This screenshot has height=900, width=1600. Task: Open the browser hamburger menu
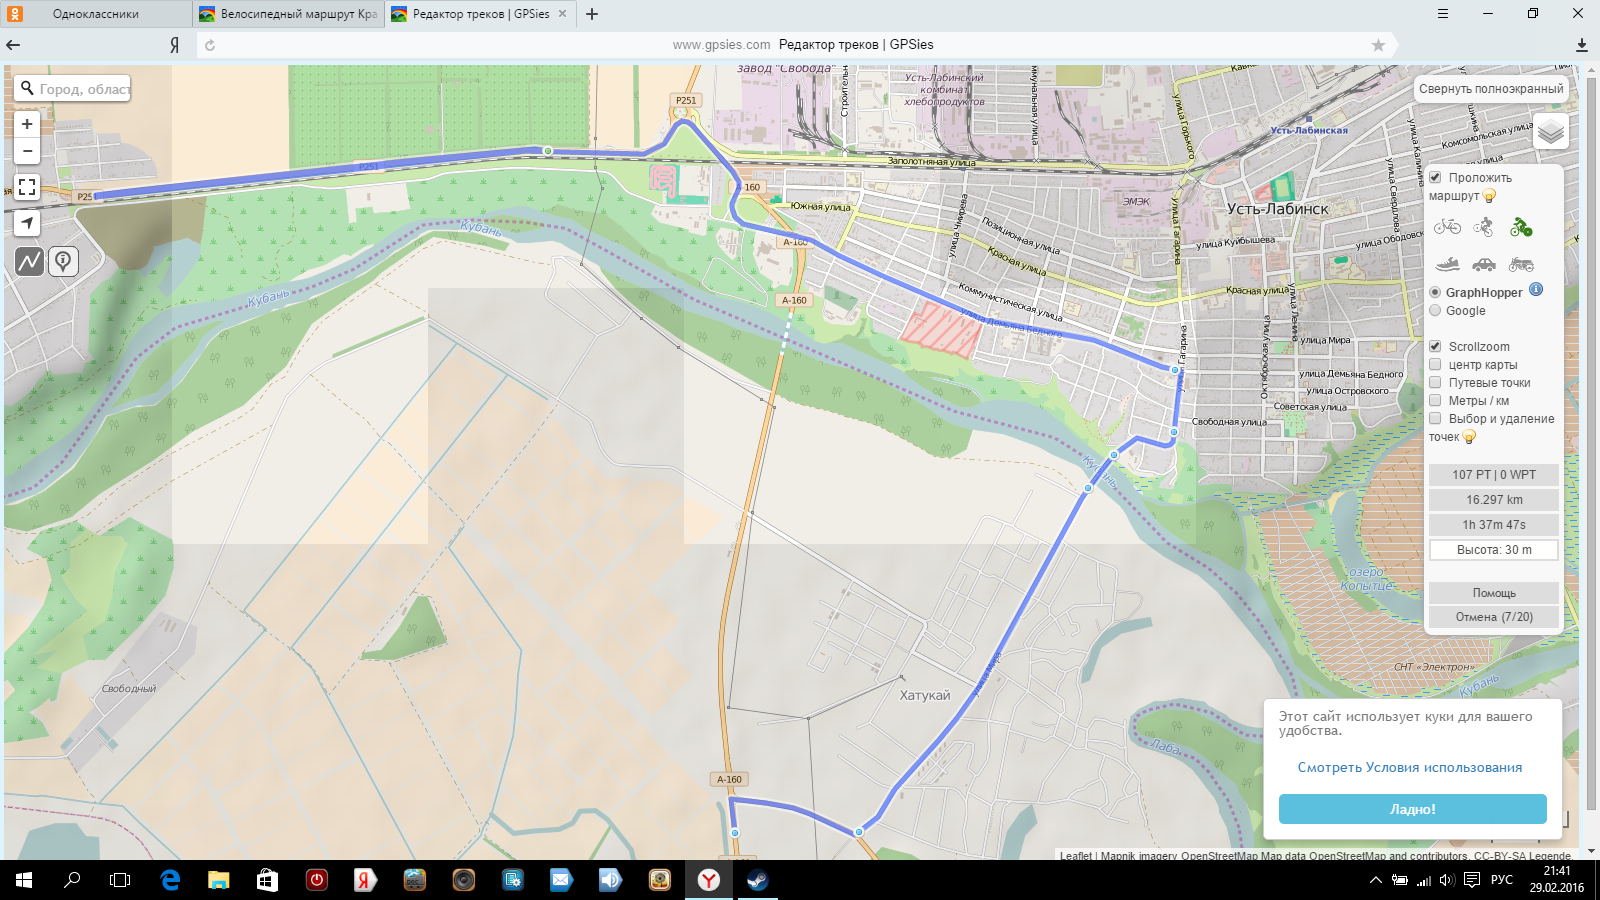(1442, 14)
